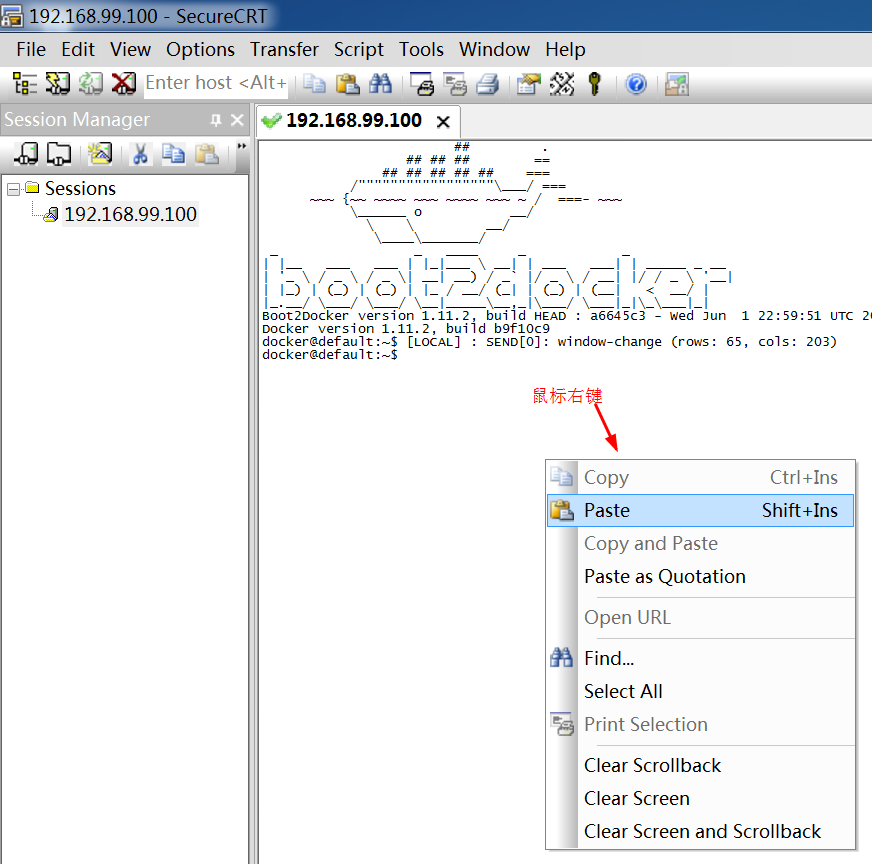Open the Keymap Editor toolbar icon

pos(562,85)
